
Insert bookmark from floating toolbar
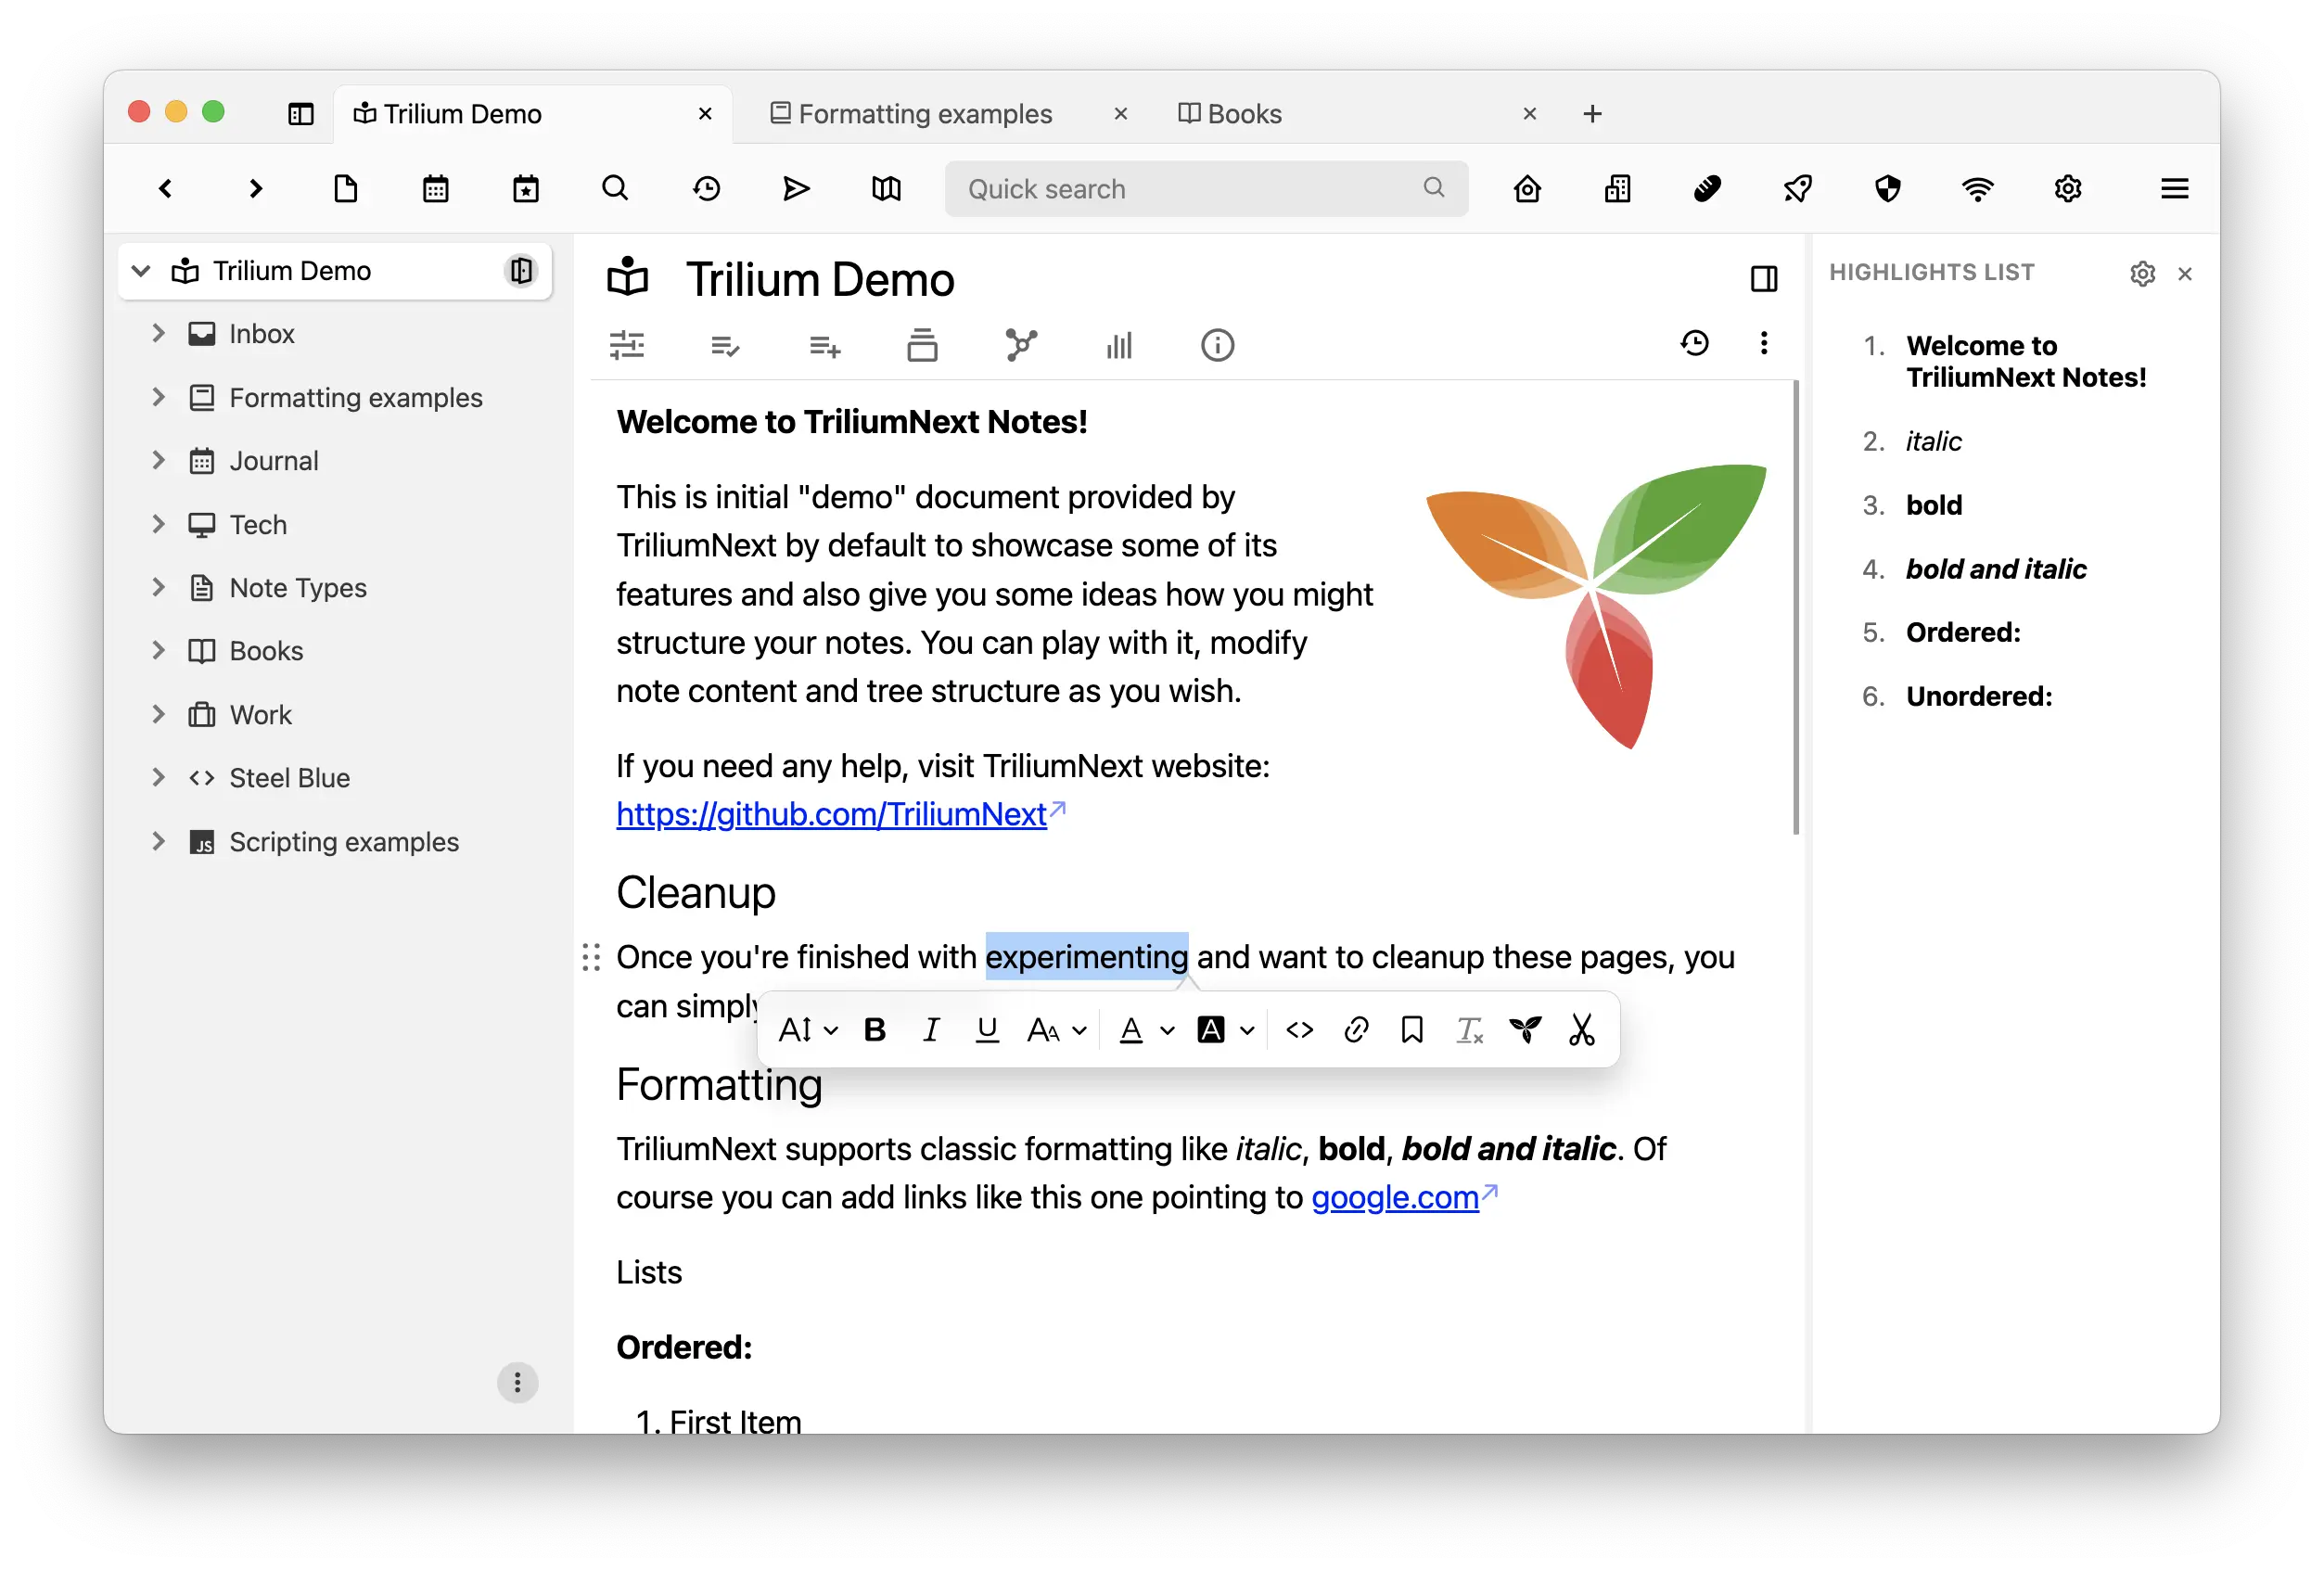click(1412, 1030)
